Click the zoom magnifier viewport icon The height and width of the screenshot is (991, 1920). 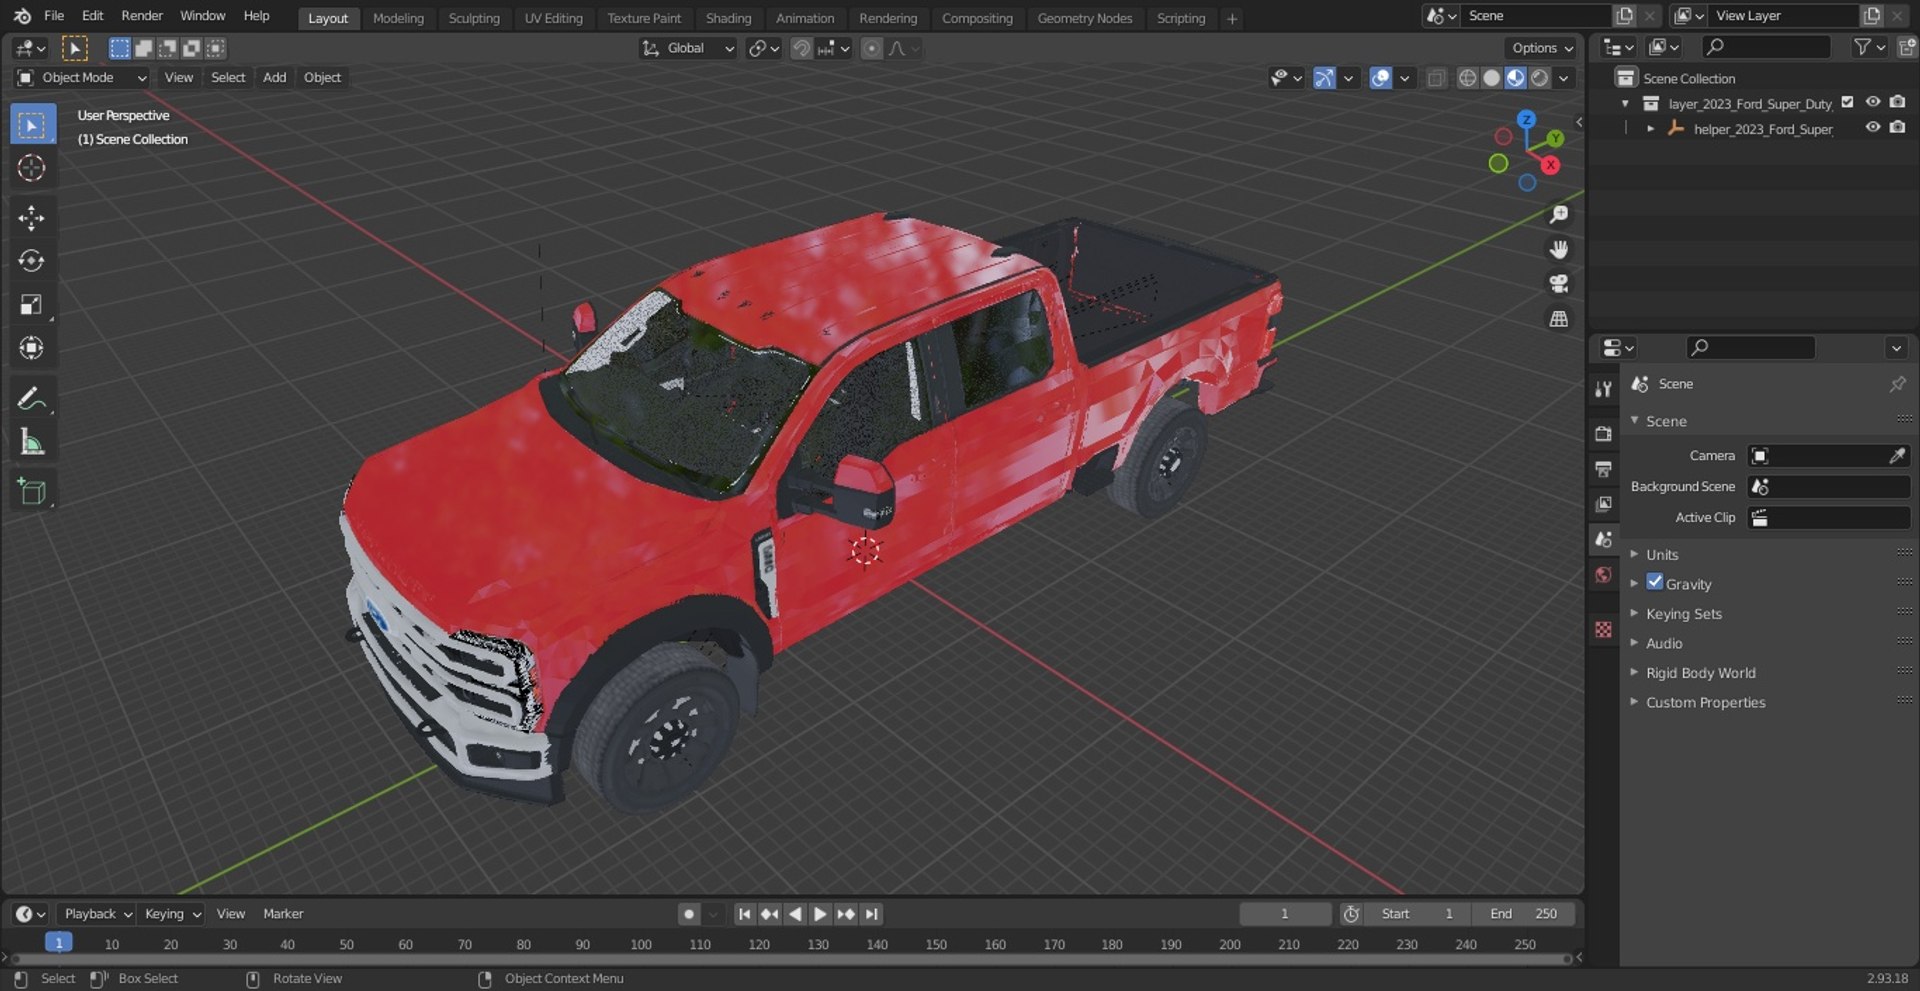point(1558,215)
